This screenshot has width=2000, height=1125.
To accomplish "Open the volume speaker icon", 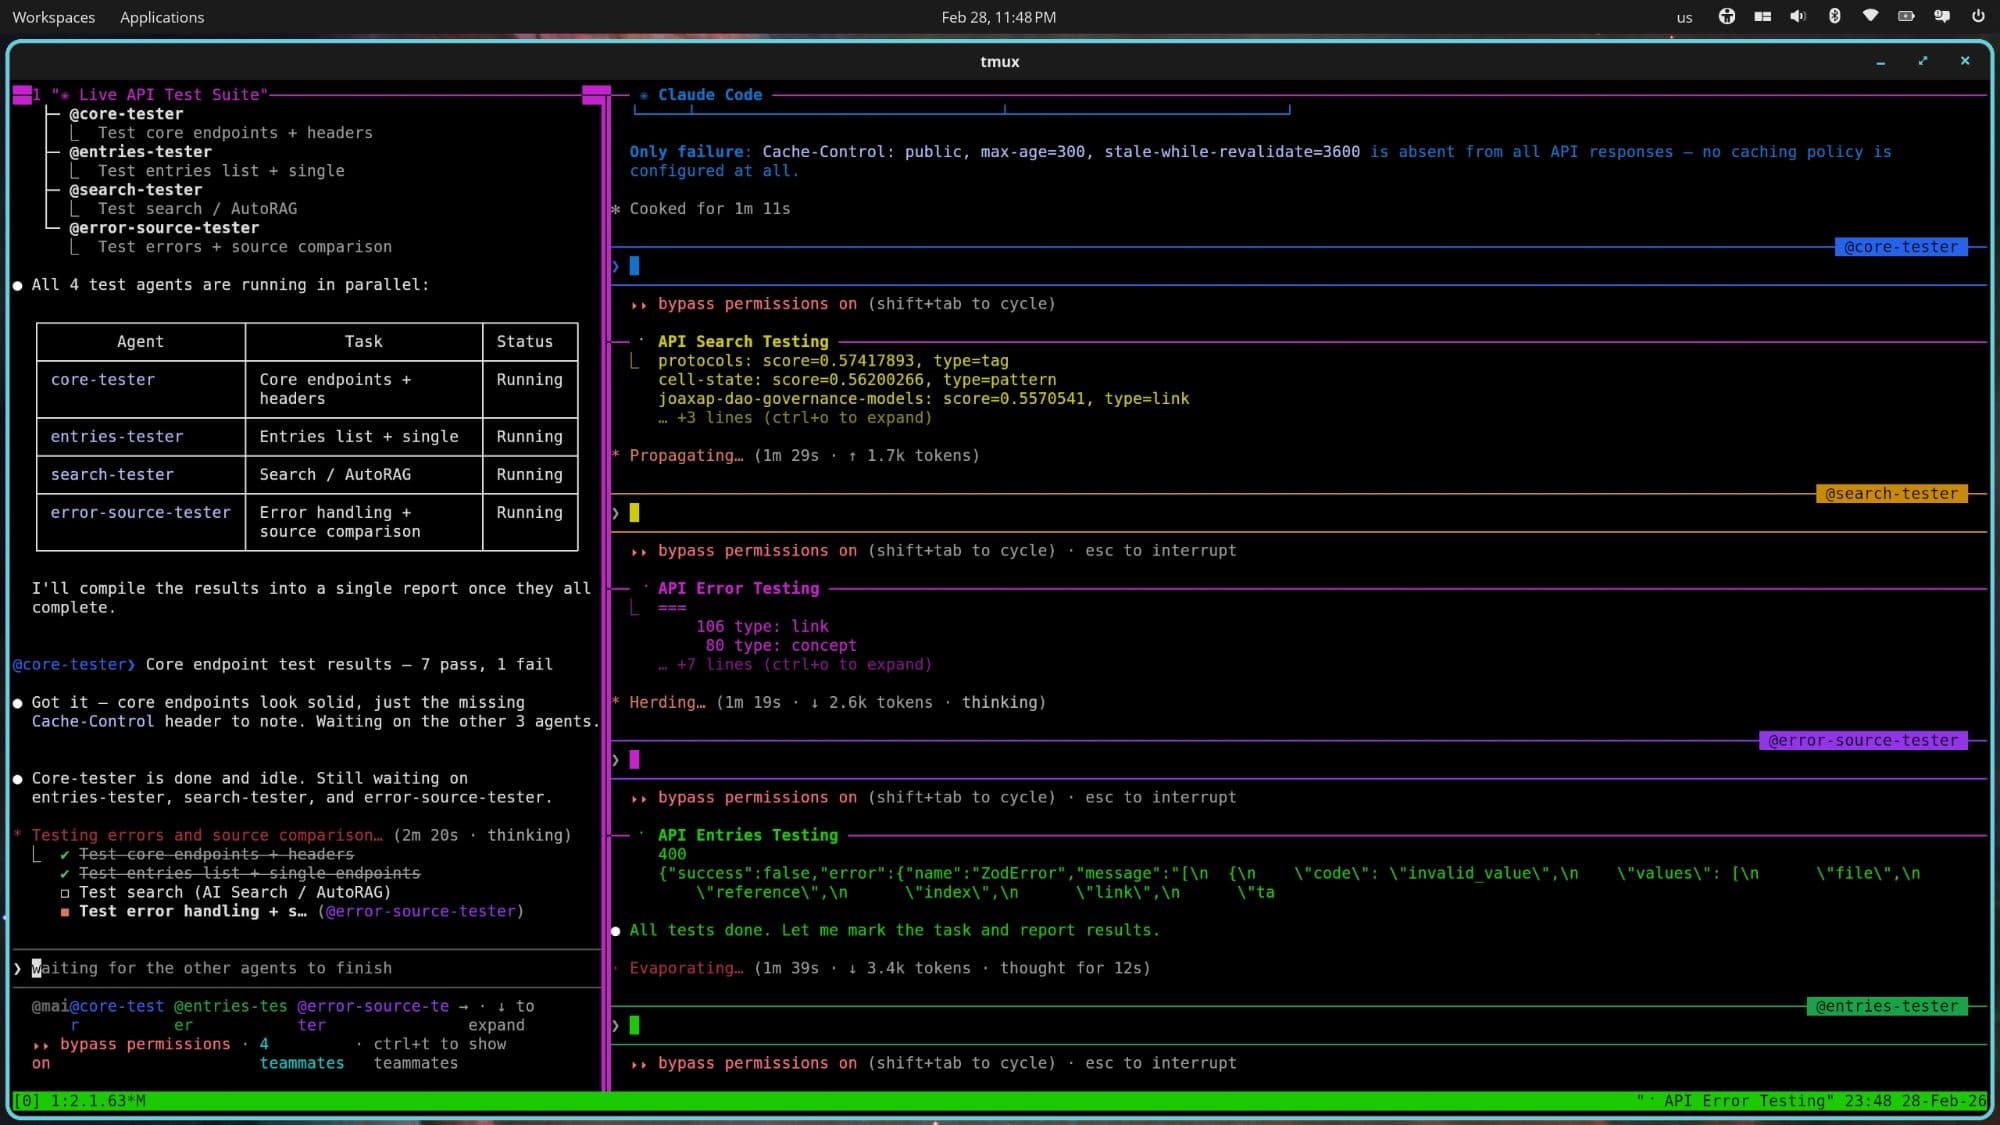I will 1798,16.
